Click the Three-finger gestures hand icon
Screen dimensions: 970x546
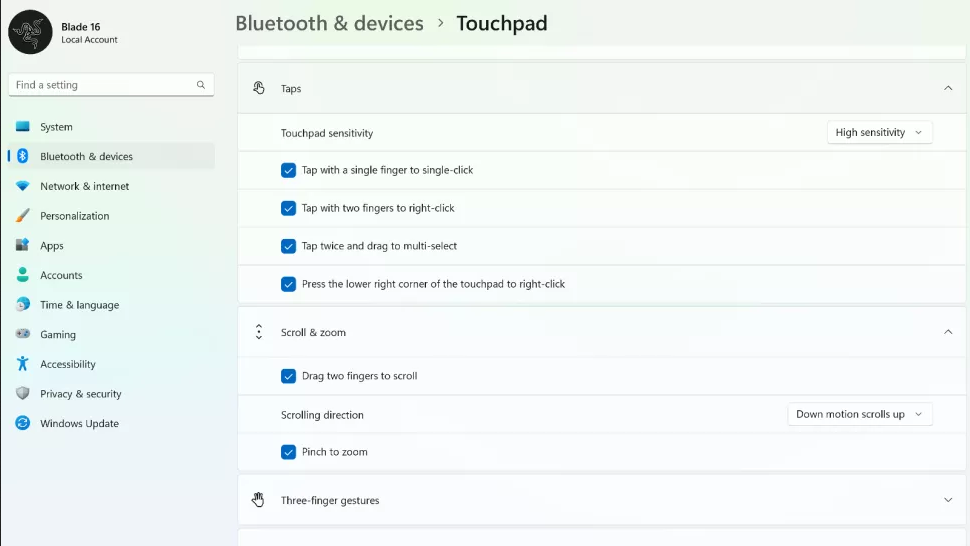258,500
